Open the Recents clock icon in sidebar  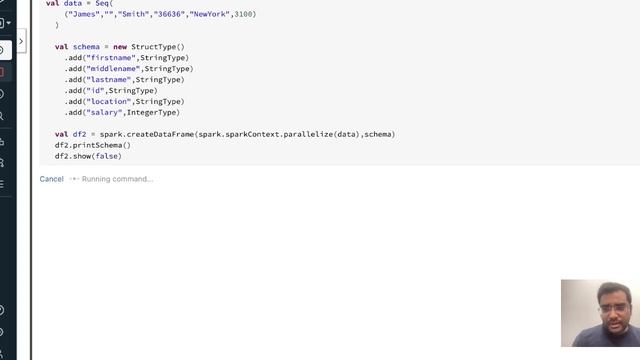(x=3, y=94)
